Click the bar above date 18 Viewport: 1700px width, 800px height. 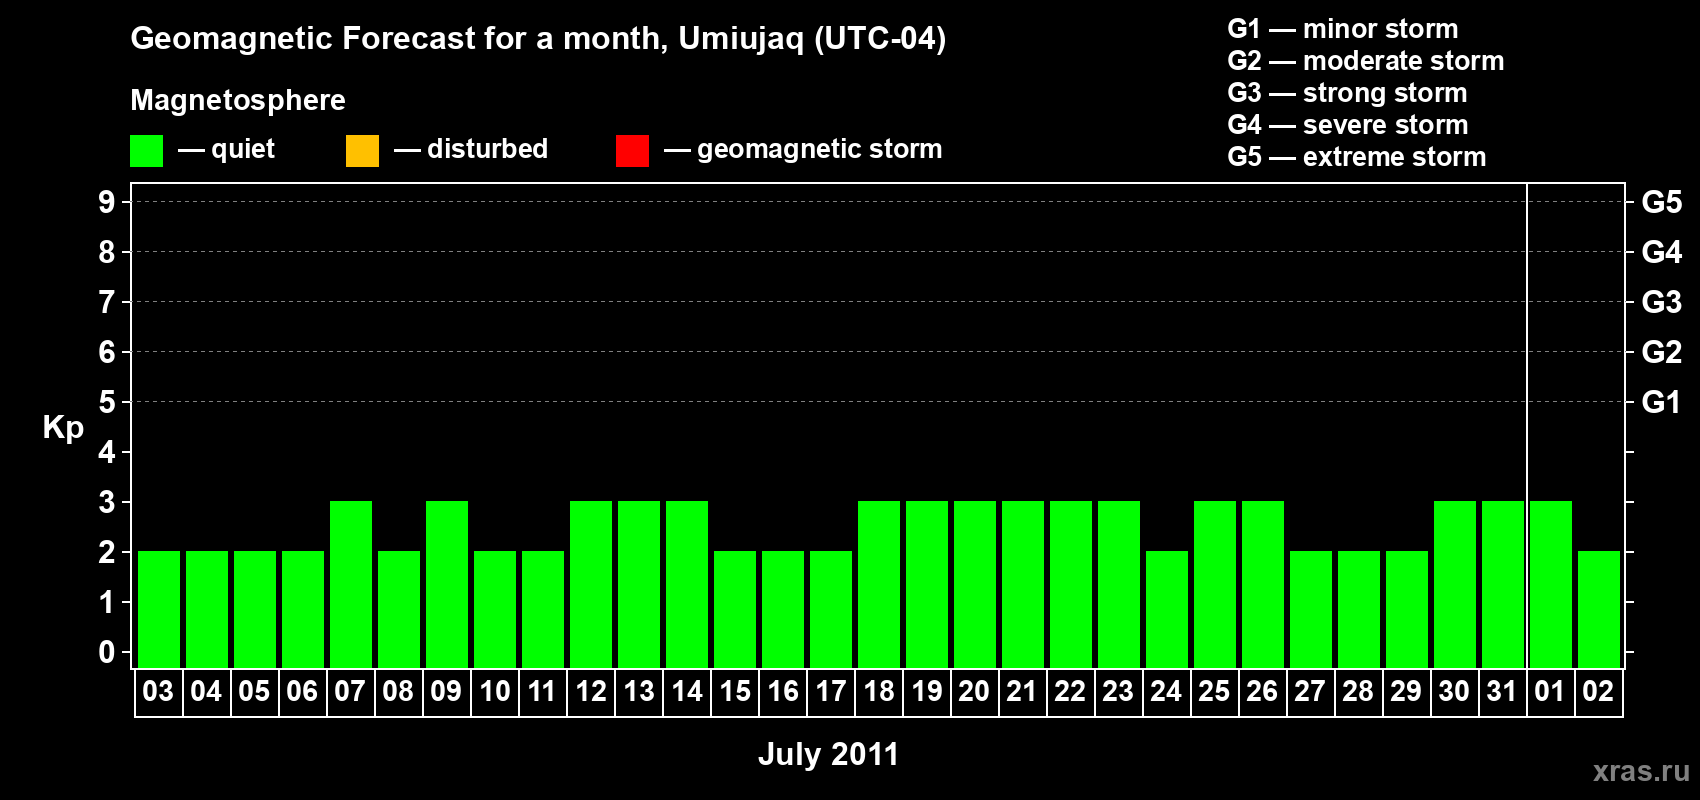(879, 584)
